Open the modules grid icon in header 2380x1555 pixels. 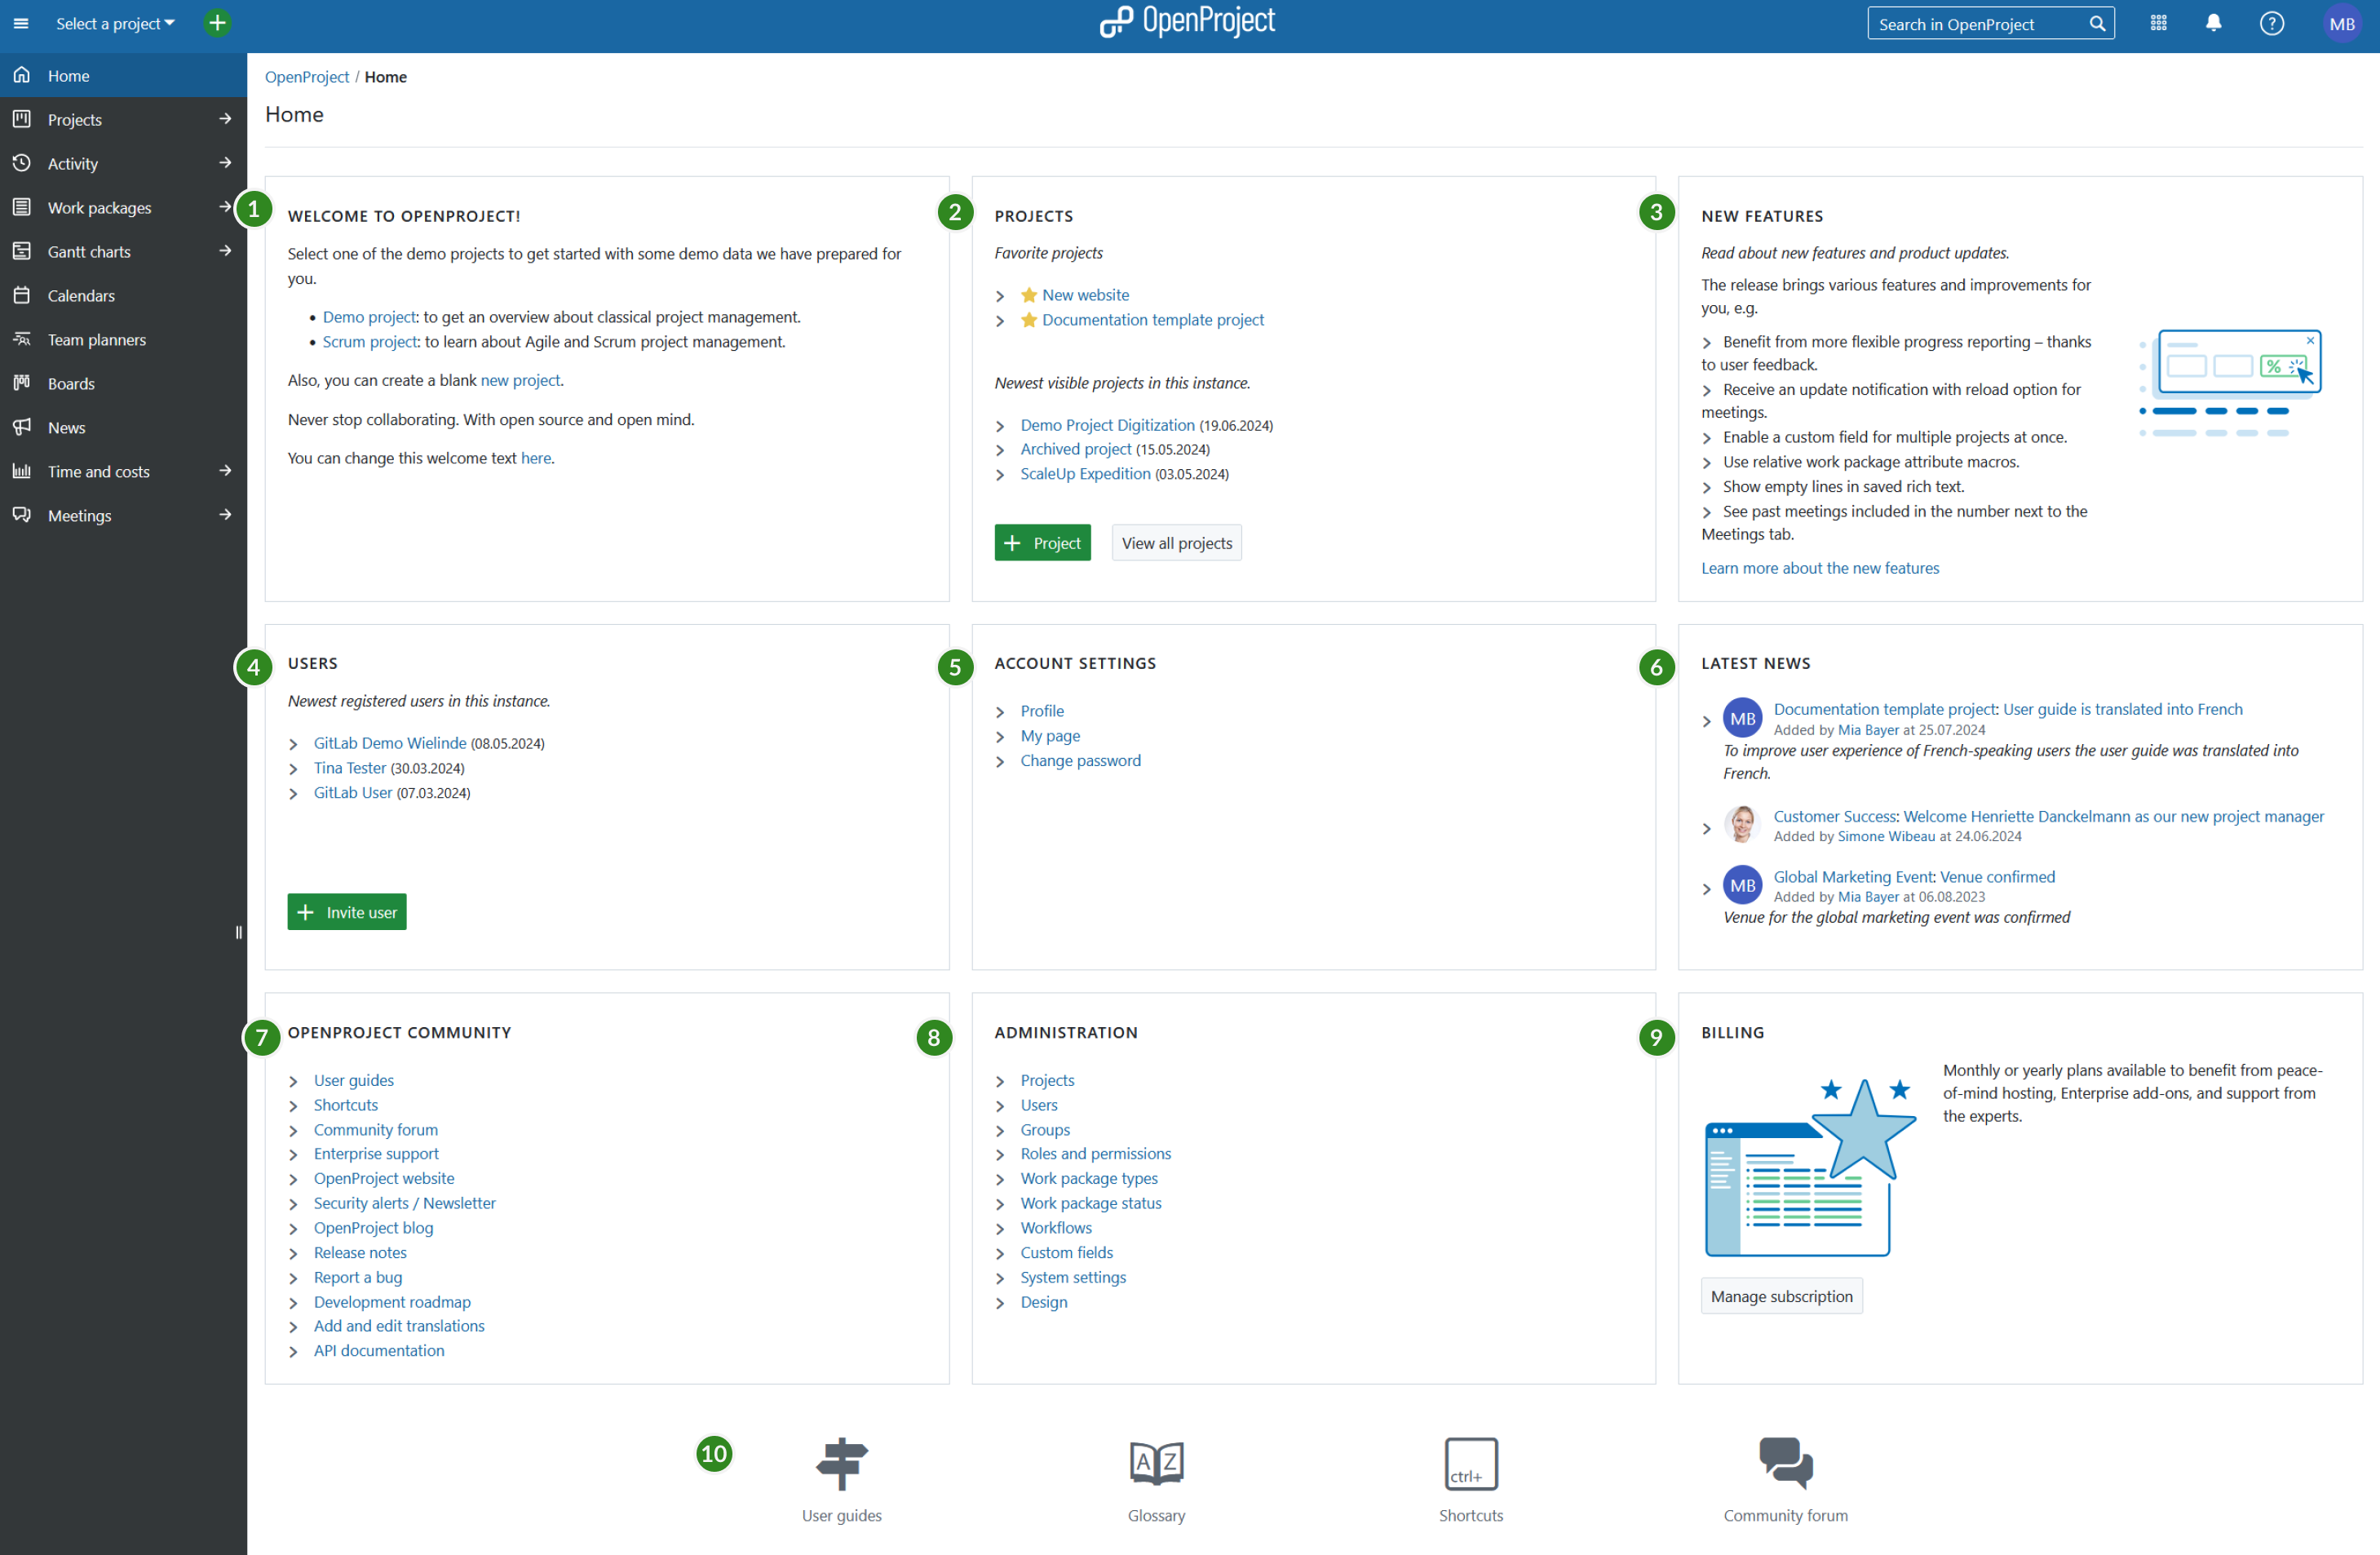pos(2158,23)
